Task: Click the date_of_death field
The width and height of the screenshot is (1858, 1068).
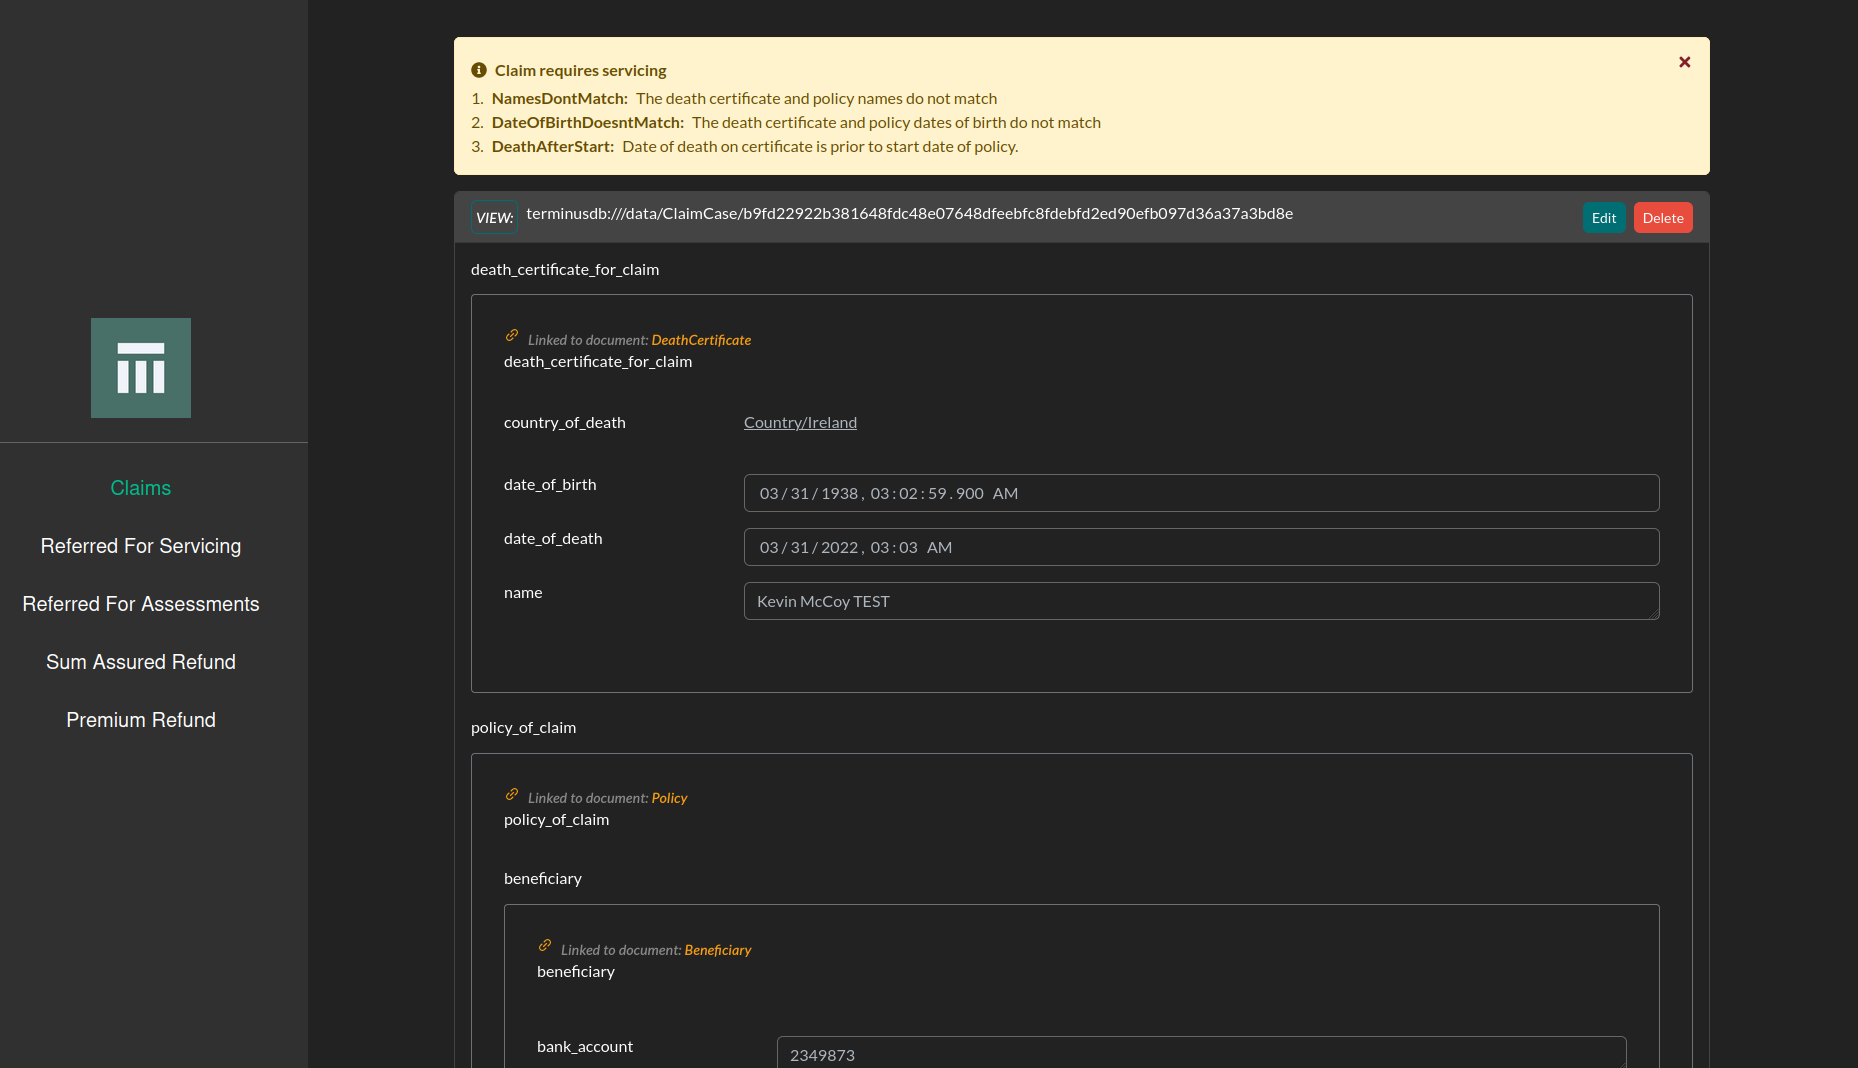Action: 1202,547
